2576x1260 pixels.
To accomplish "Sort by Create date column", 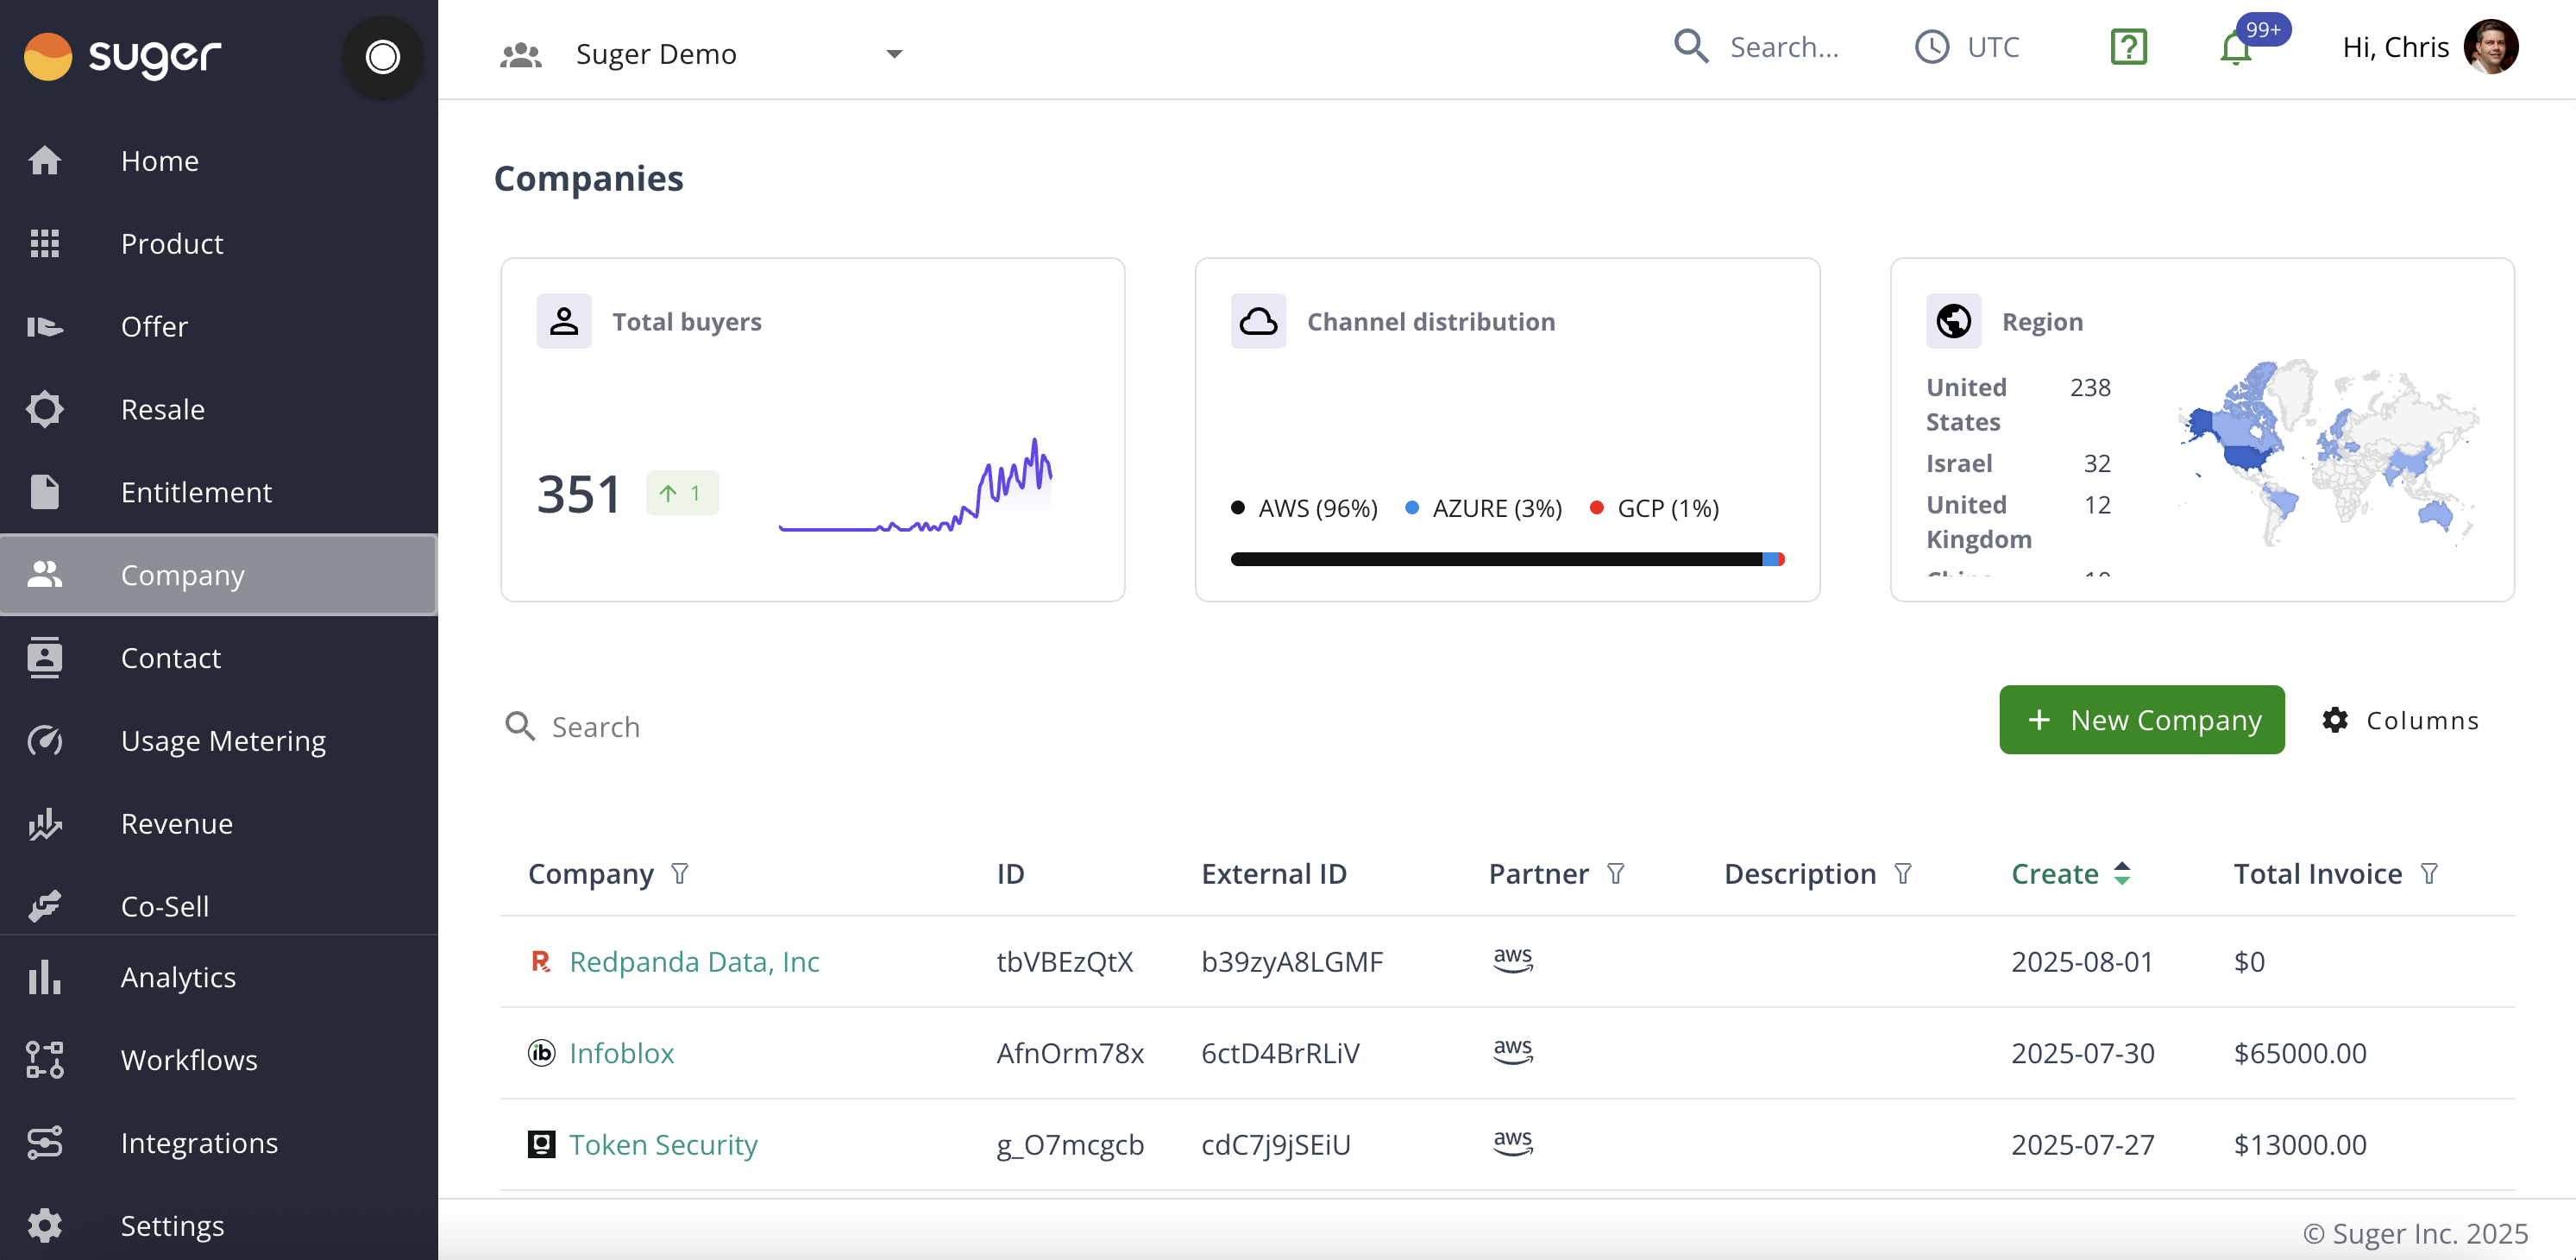I will [2071, 874].
